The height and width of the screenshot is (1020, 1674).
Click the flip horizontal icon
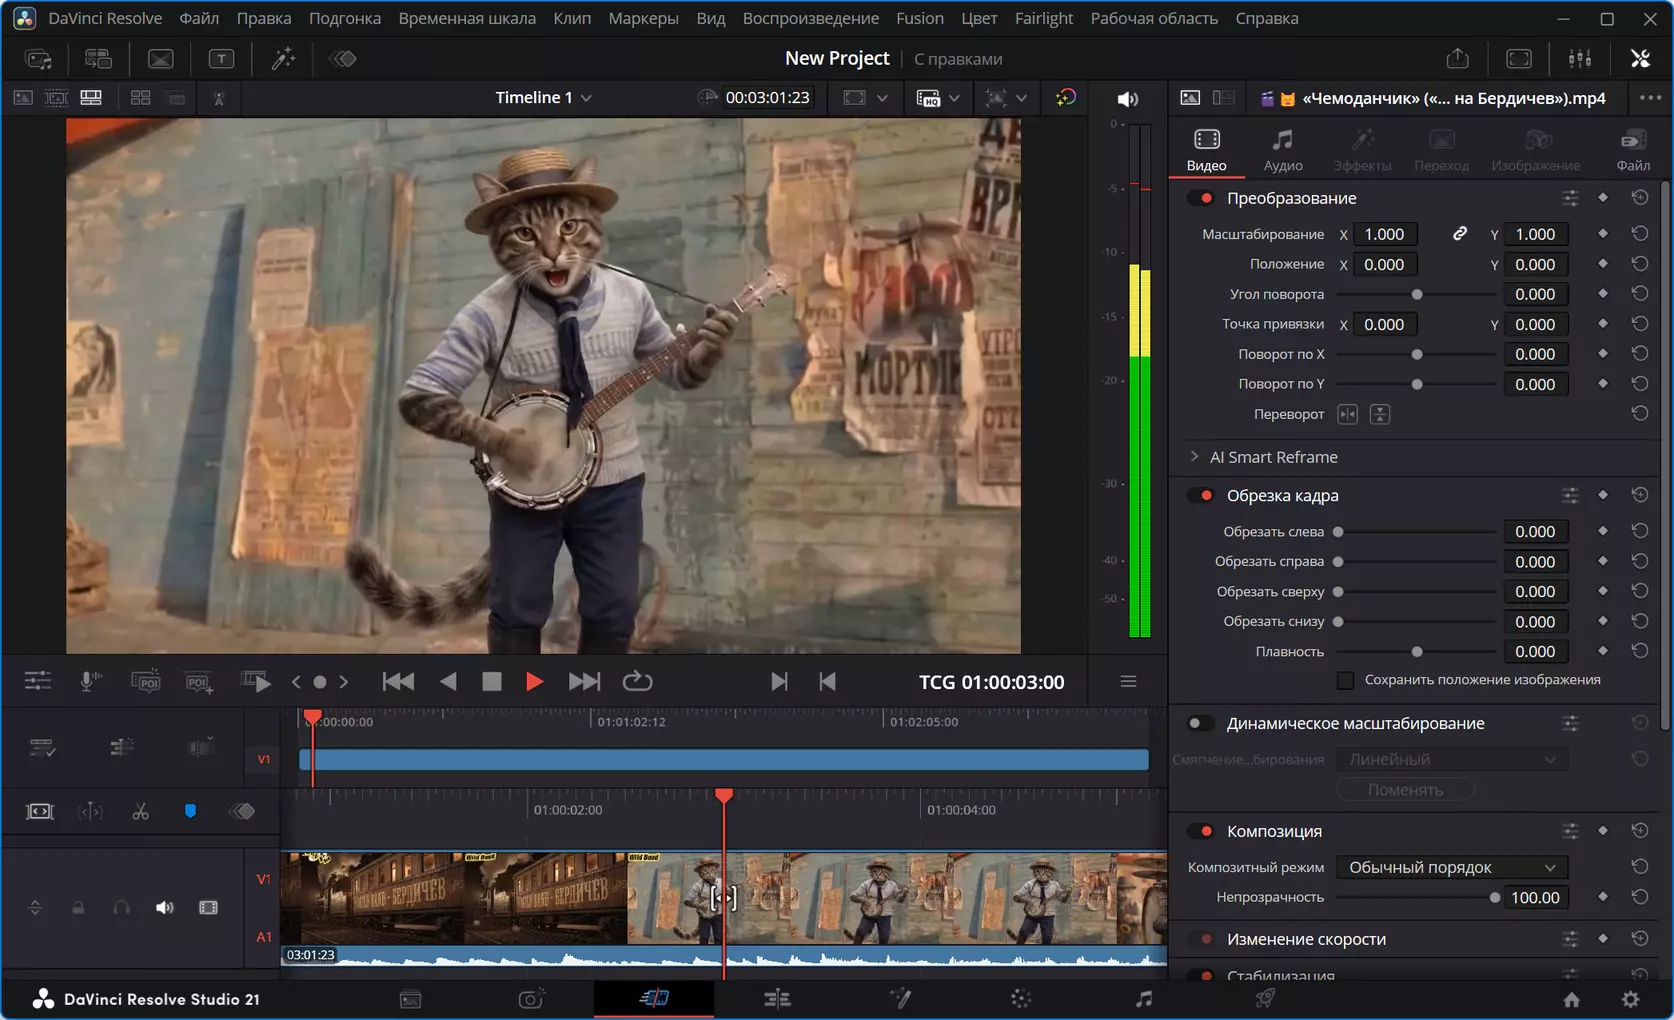coord(1347,414)
